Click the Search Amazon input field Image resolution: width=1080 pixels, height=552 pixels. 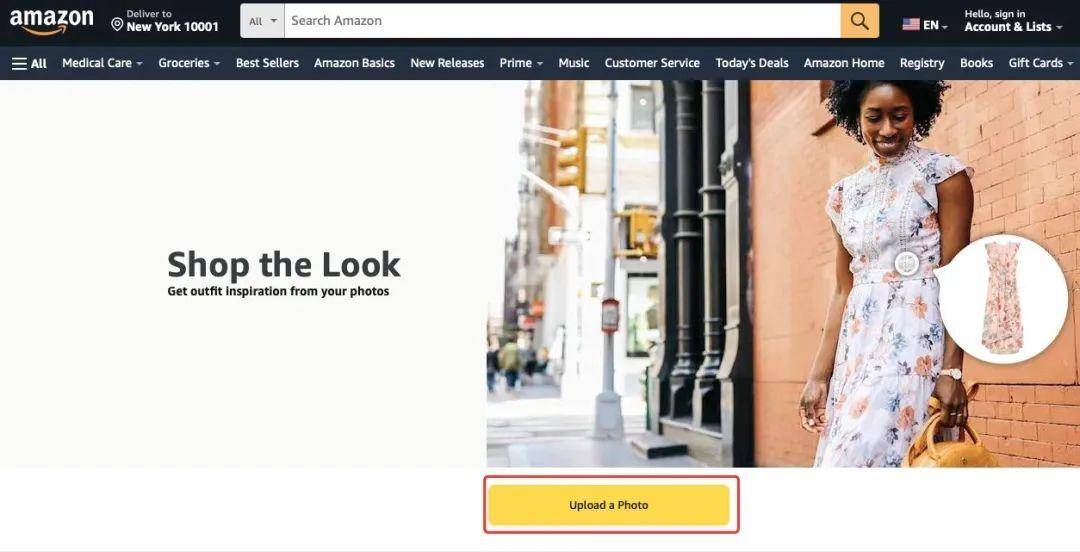(x=562, y=21)
